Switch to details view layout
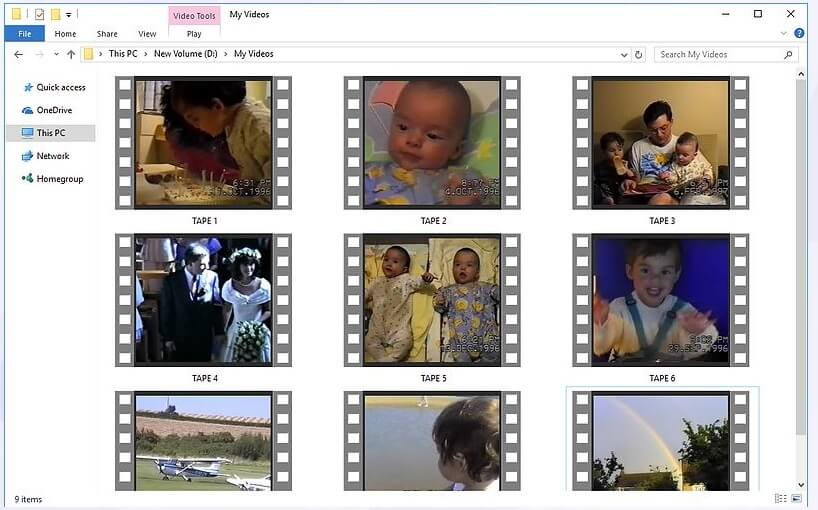This screenshot has width=818, height=510. click(780, 498)
